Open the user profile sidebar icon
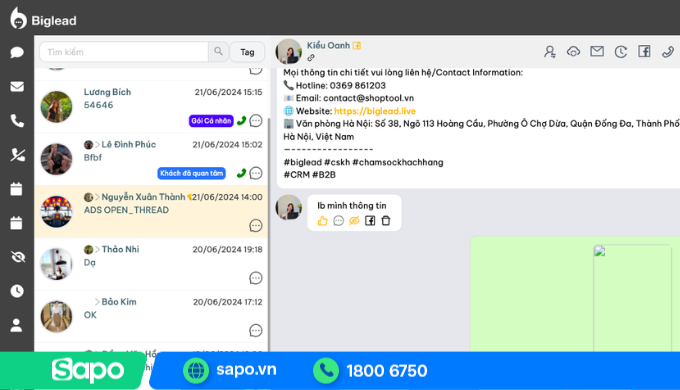 tap(16, 325)
